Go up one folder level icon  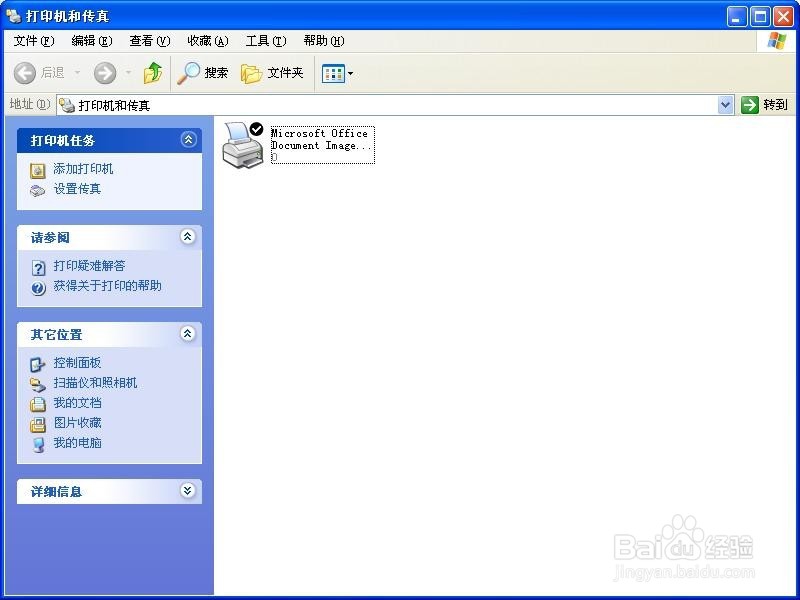[x=153, y=73]
